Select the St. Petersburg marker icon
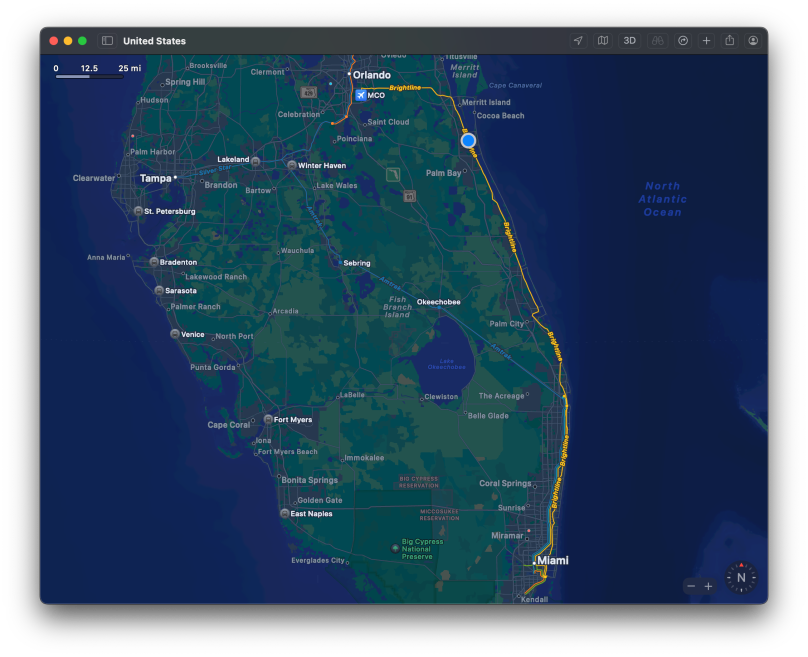This screenshot has width=808, height=657. click(138, 211)
